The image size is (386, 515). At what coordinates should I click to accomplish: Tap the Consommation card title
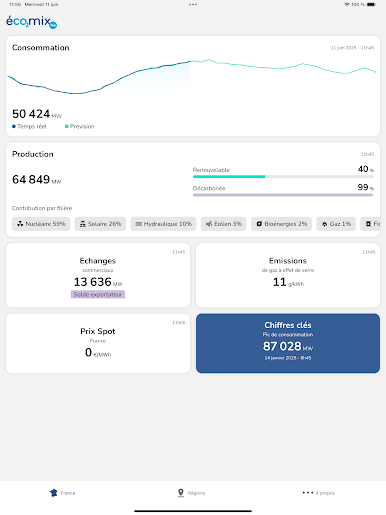(x=41, y=48)
